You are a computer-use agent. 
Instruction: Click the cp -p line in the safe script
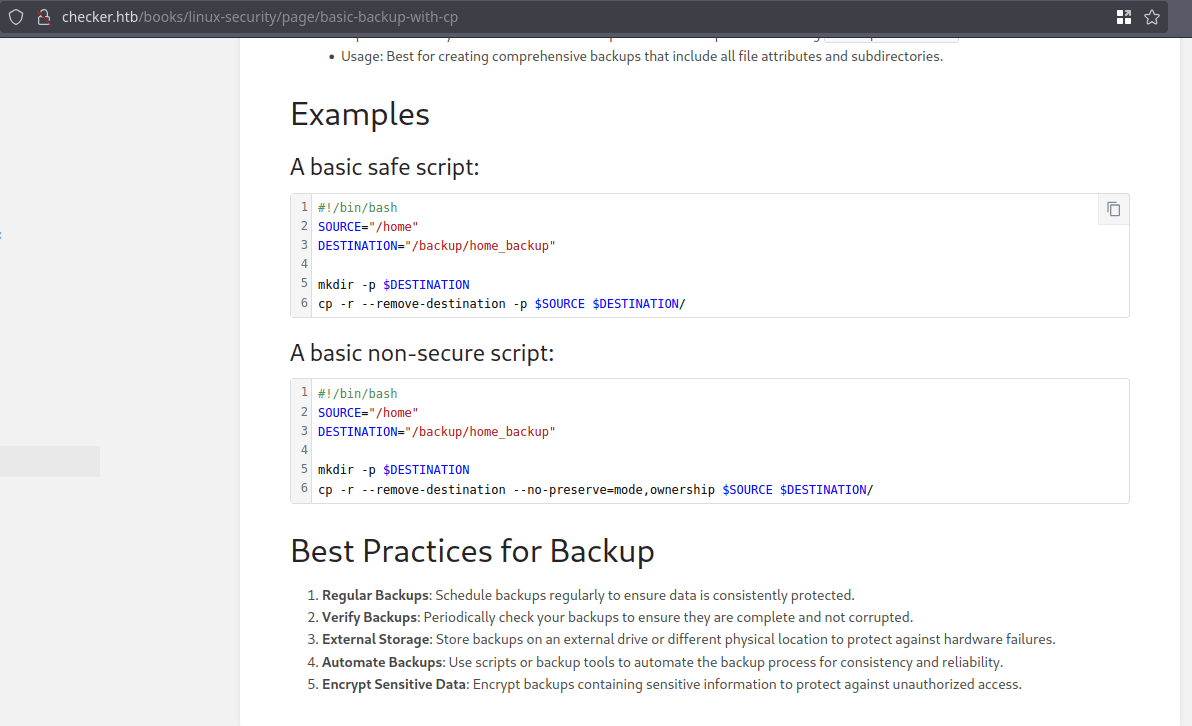click(x=501, y=303)
